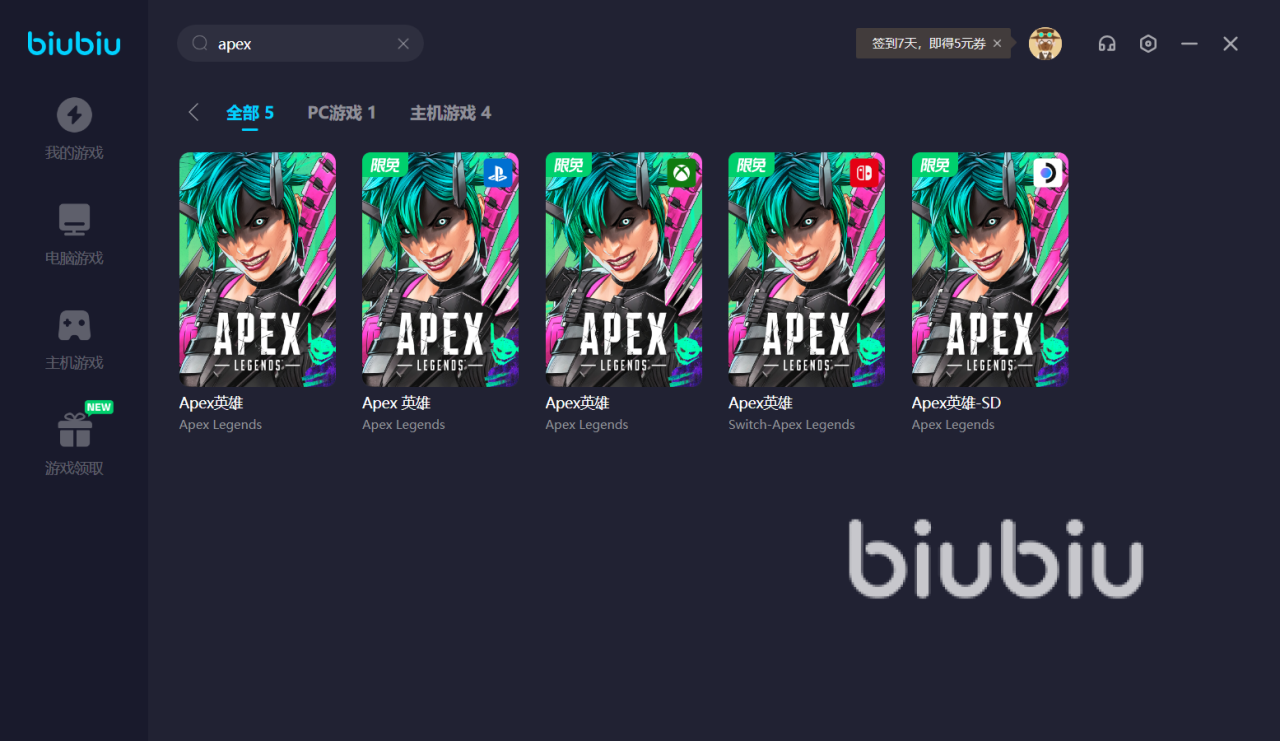1280x741 pixels.
Task: Dismiss the 7-day sign-in coupon banner
Action: pyautogui.click(x=997, y=44)
